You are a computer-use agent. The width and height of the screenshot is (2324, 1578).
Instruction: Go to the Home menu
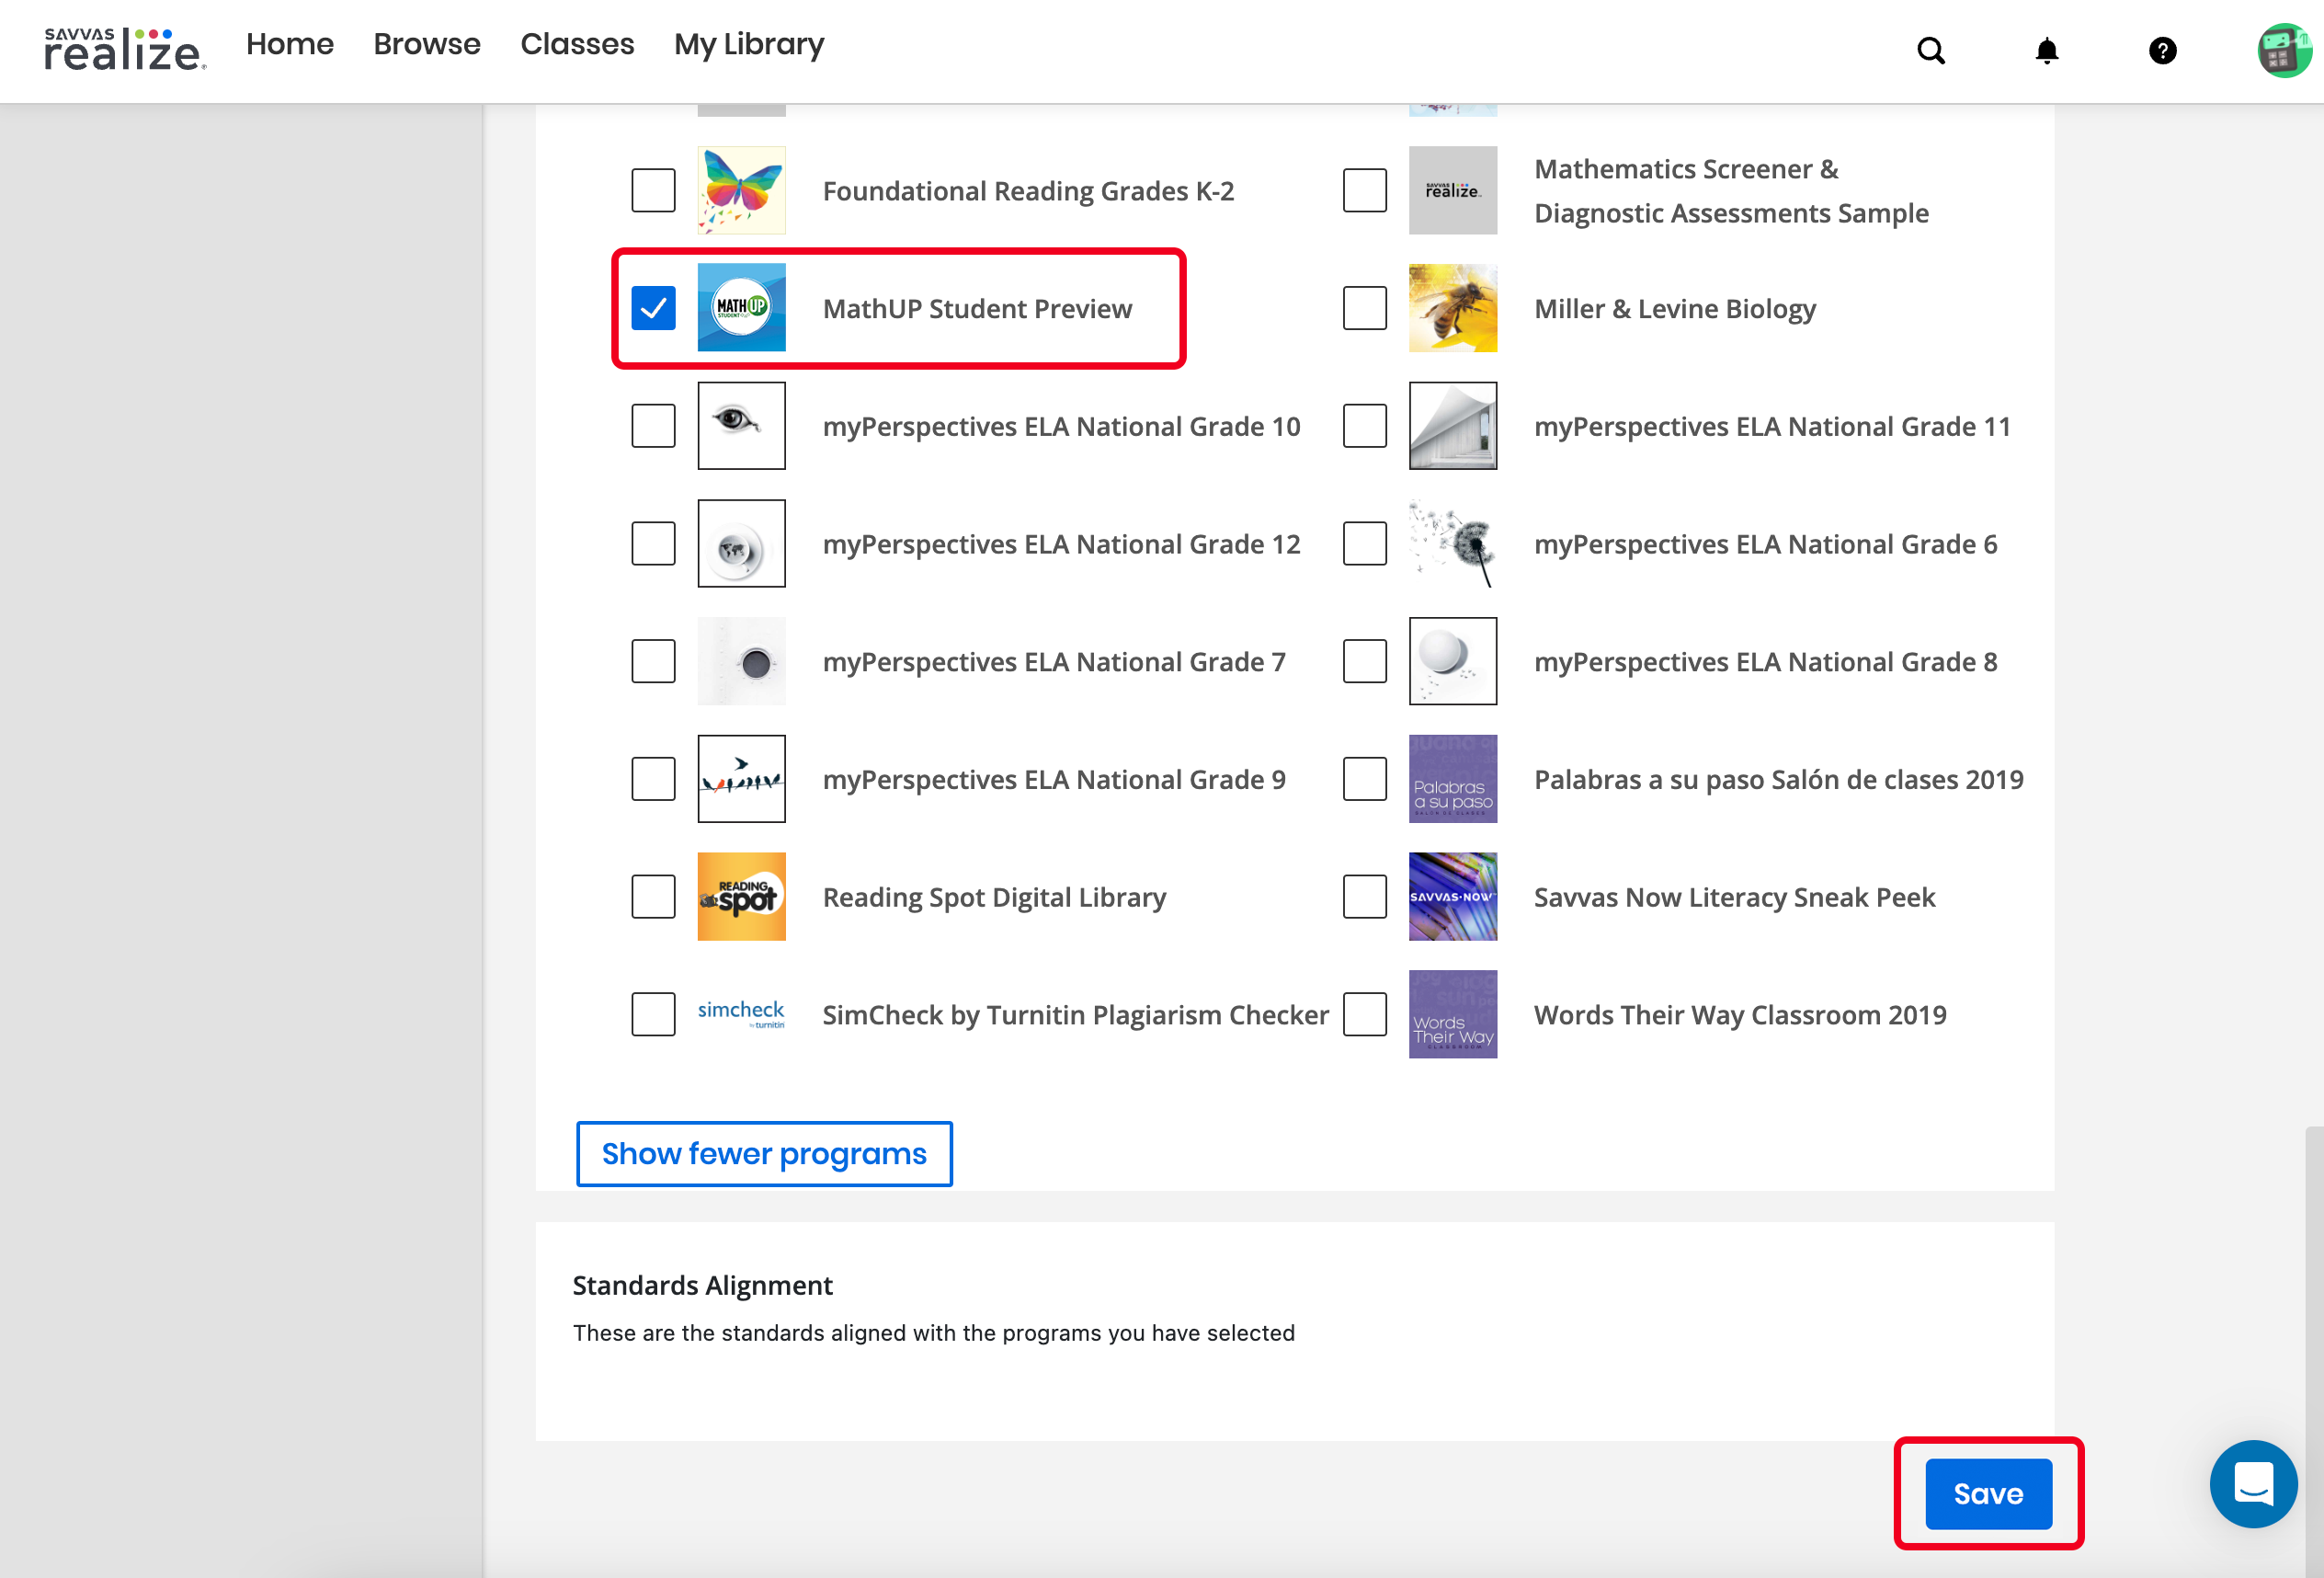(x=290, y=44)
